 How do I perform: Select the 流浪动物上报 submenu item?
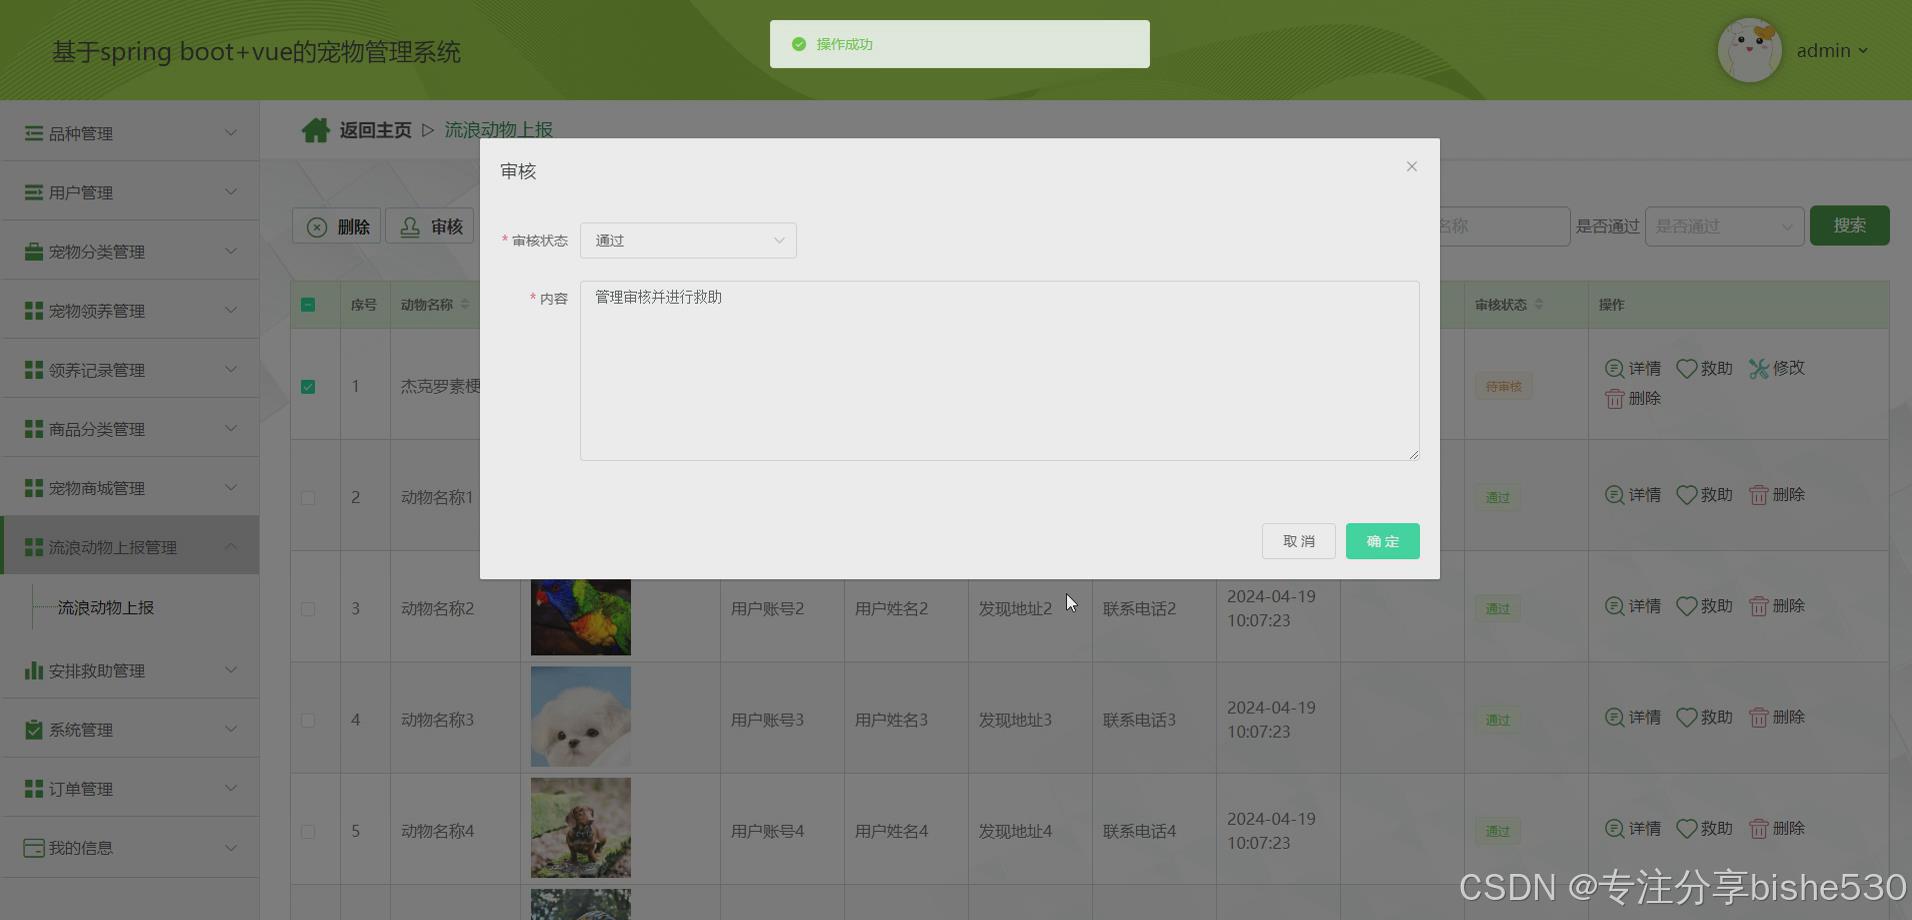(x=106, y=607)
